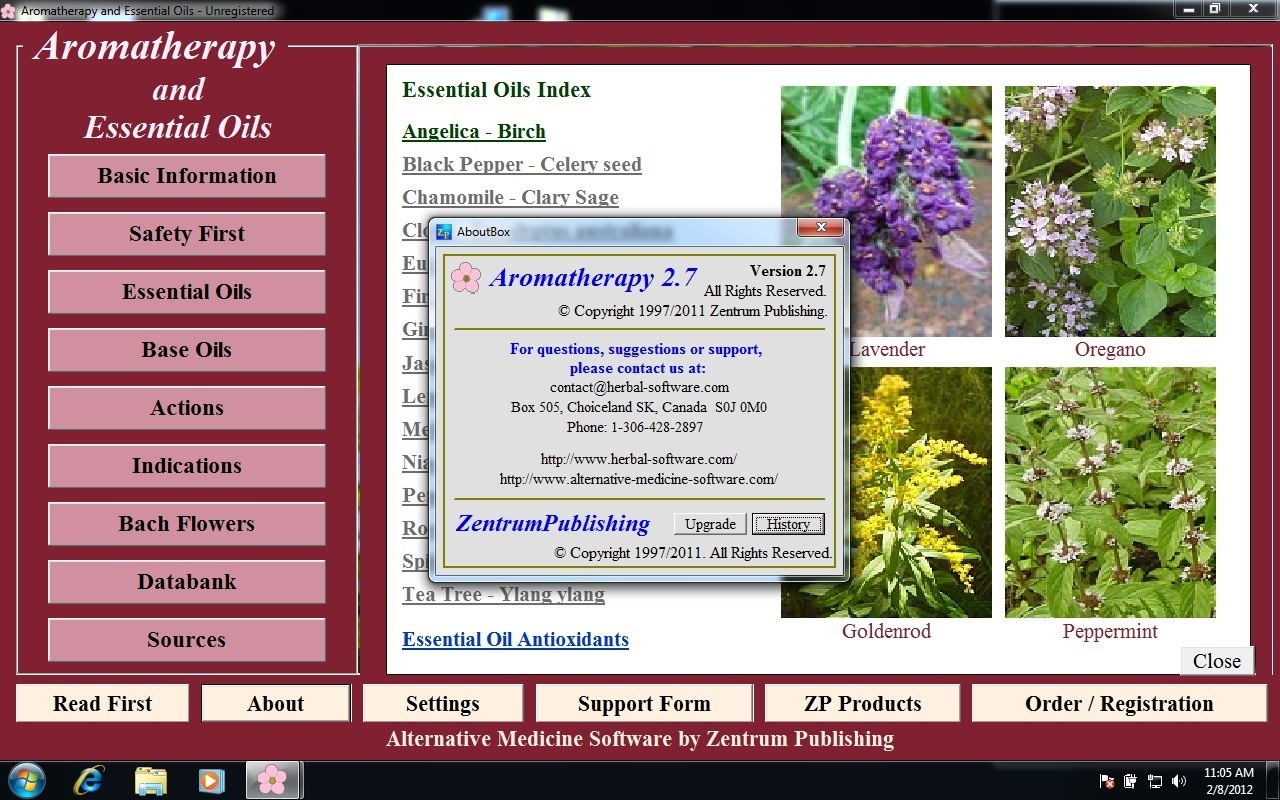Screen dimensions: 1280x800
Task: Select the Aromatherapy flower icon in taskbar
Action: click(x=272, y=780)
